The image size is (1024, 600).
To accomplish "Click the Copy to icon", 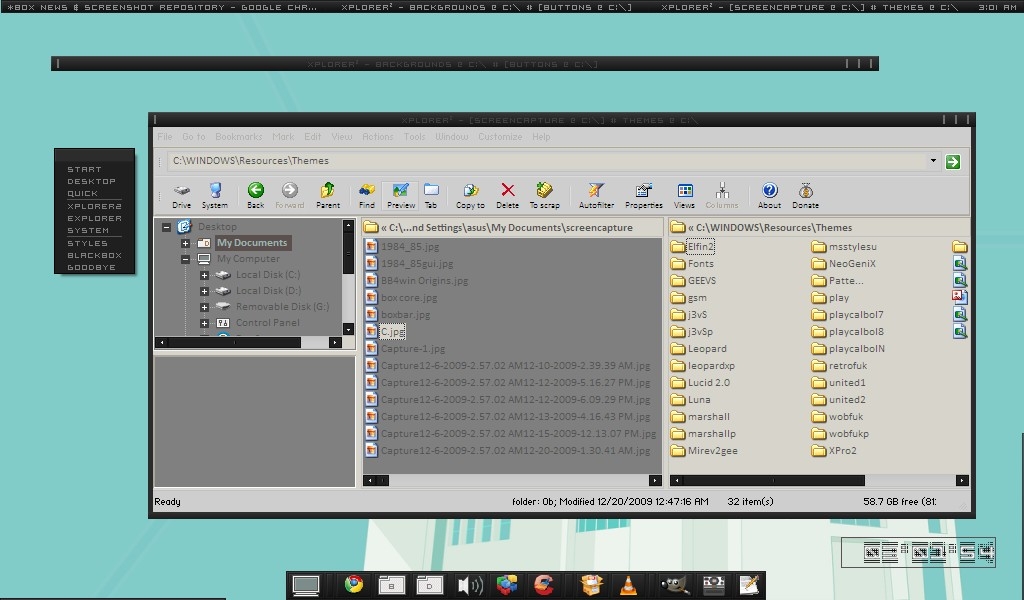I will [470, 195].
